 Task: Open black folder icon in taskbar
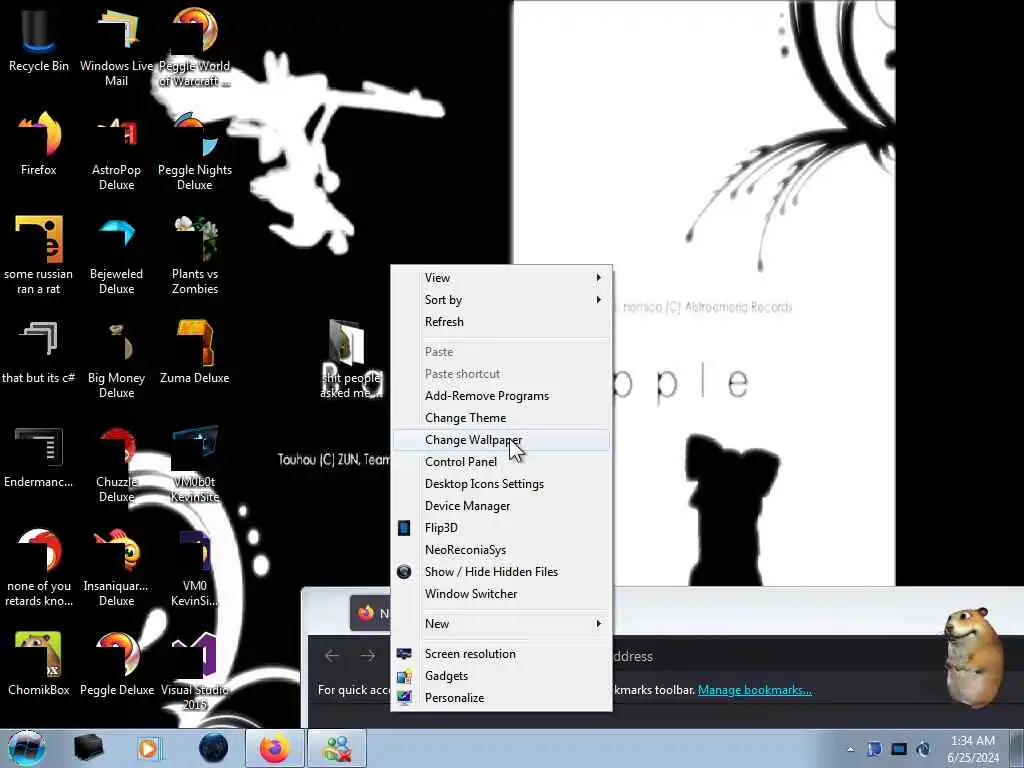coord(89,748)
